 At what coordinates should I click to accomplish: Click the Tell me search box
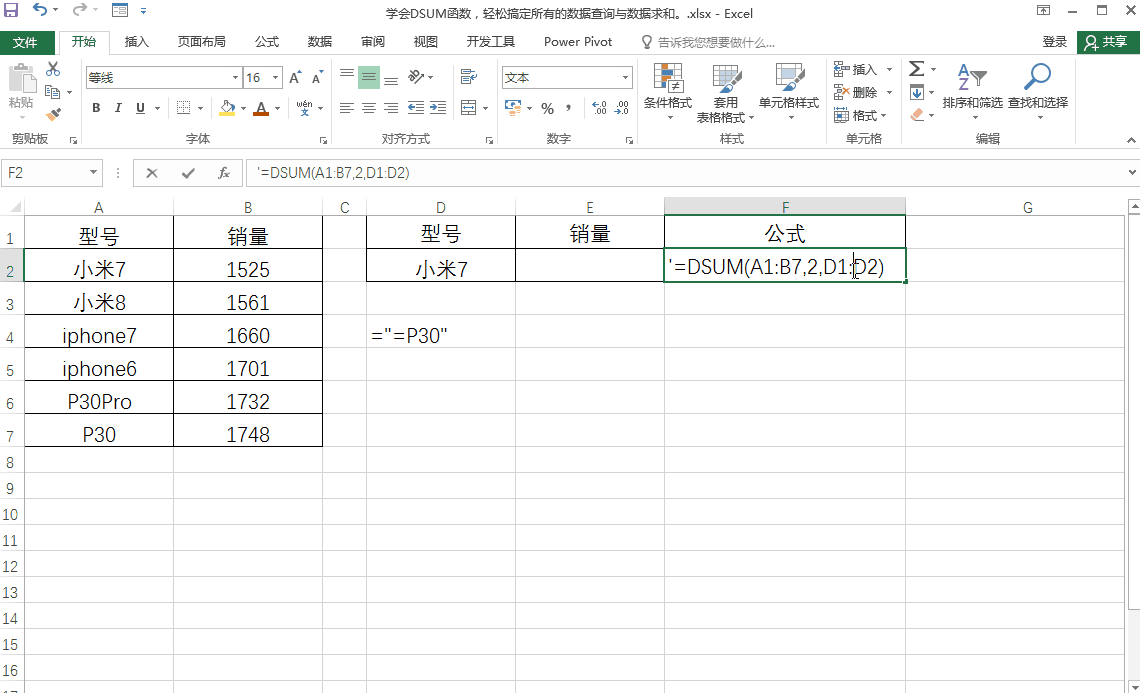coord(708,42)
